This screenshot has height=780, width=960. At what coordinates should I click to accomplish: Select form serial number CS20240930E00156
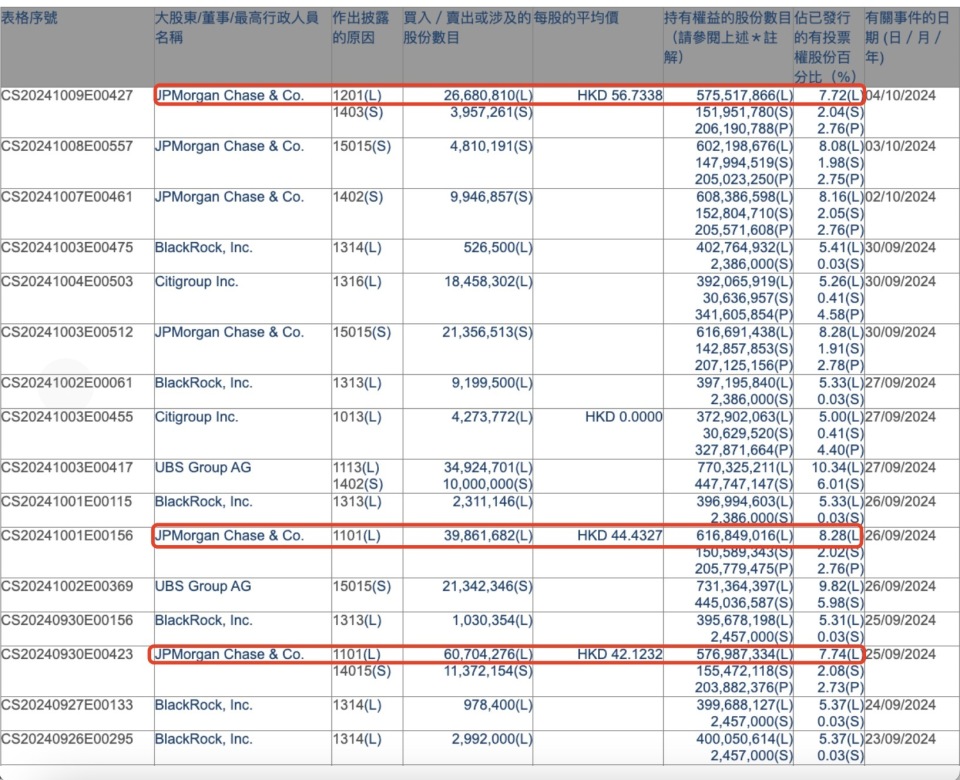[x=67, y=620]
